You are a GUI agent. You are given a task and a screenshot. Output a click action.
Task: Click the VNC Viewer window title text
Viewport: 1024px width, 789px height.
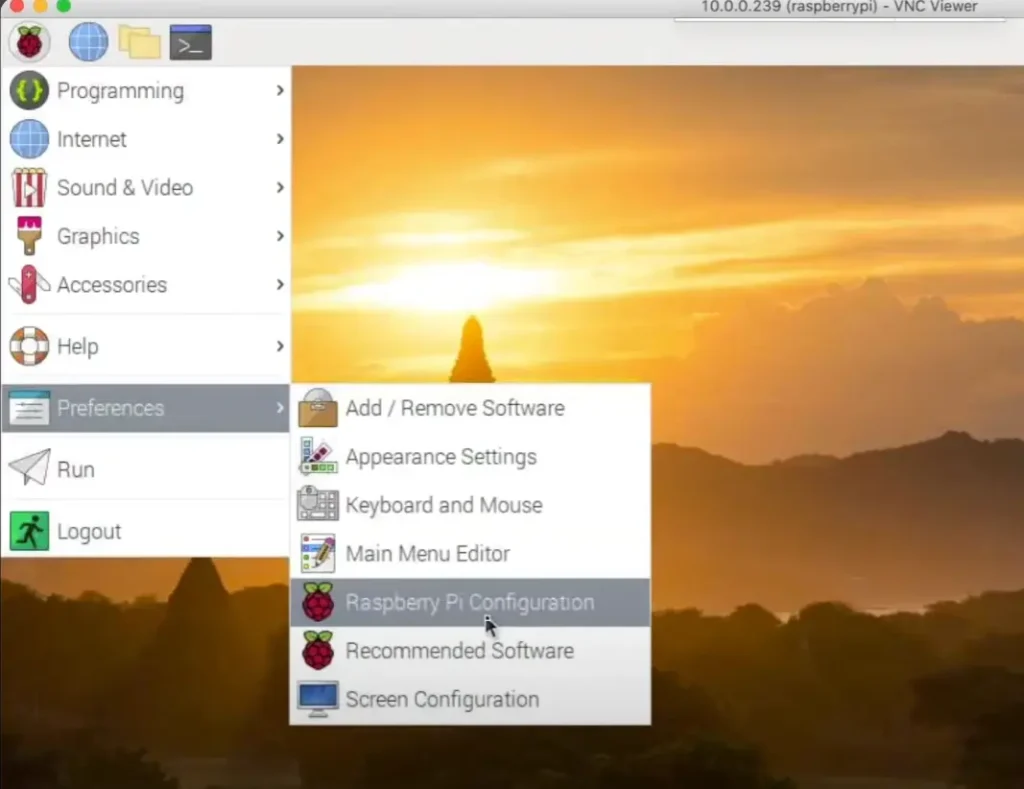(x=839, y=7)
